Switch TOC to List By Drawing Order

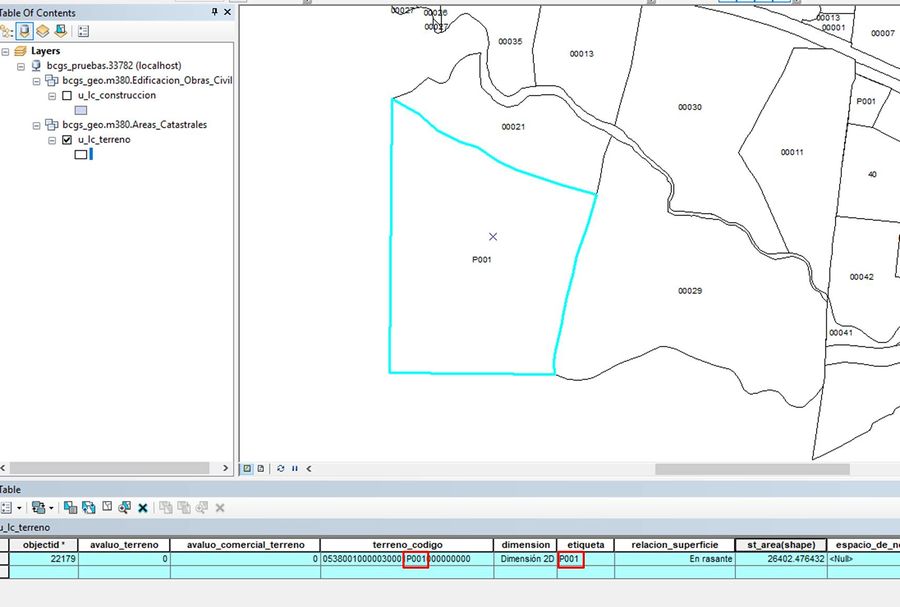[x=6, y=31]
